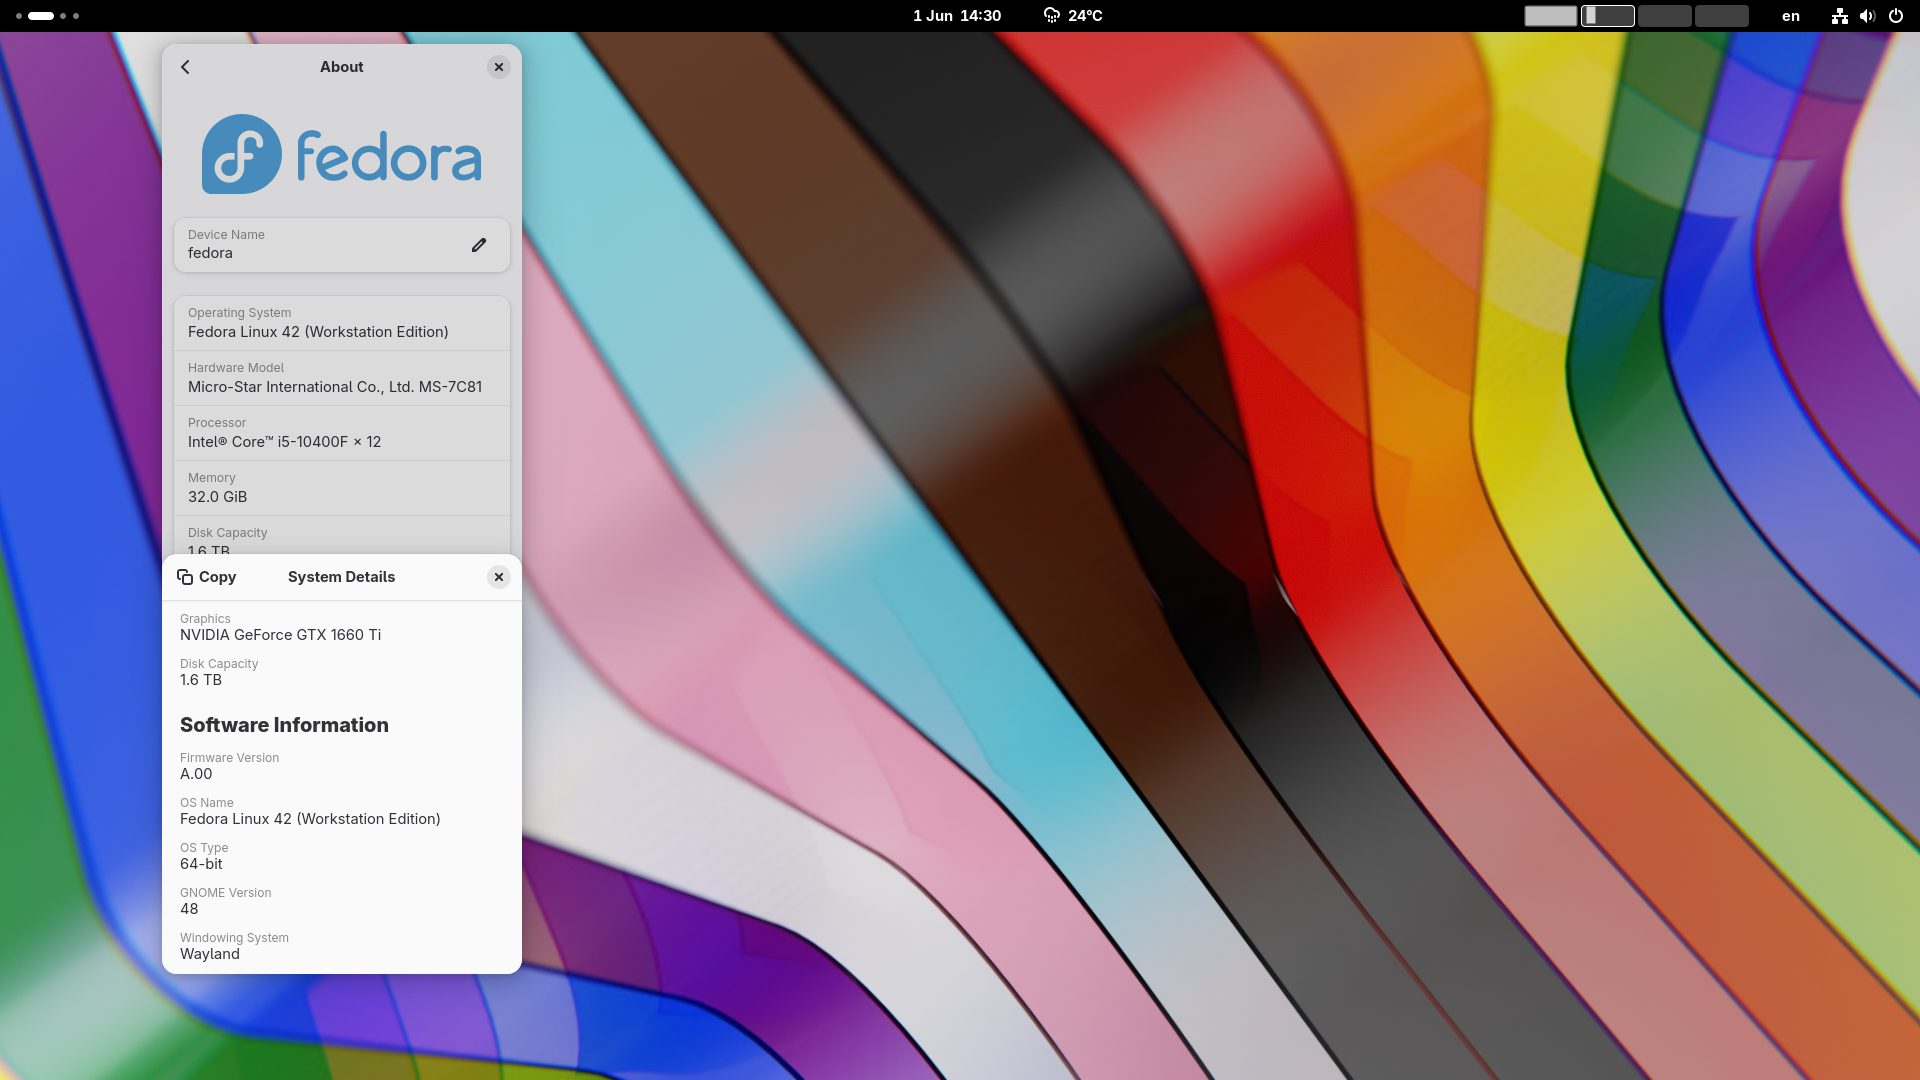Click the volume speaker icon in top bar
The height and width of the screenshot is (1080, 1920).
[1867, 16]
